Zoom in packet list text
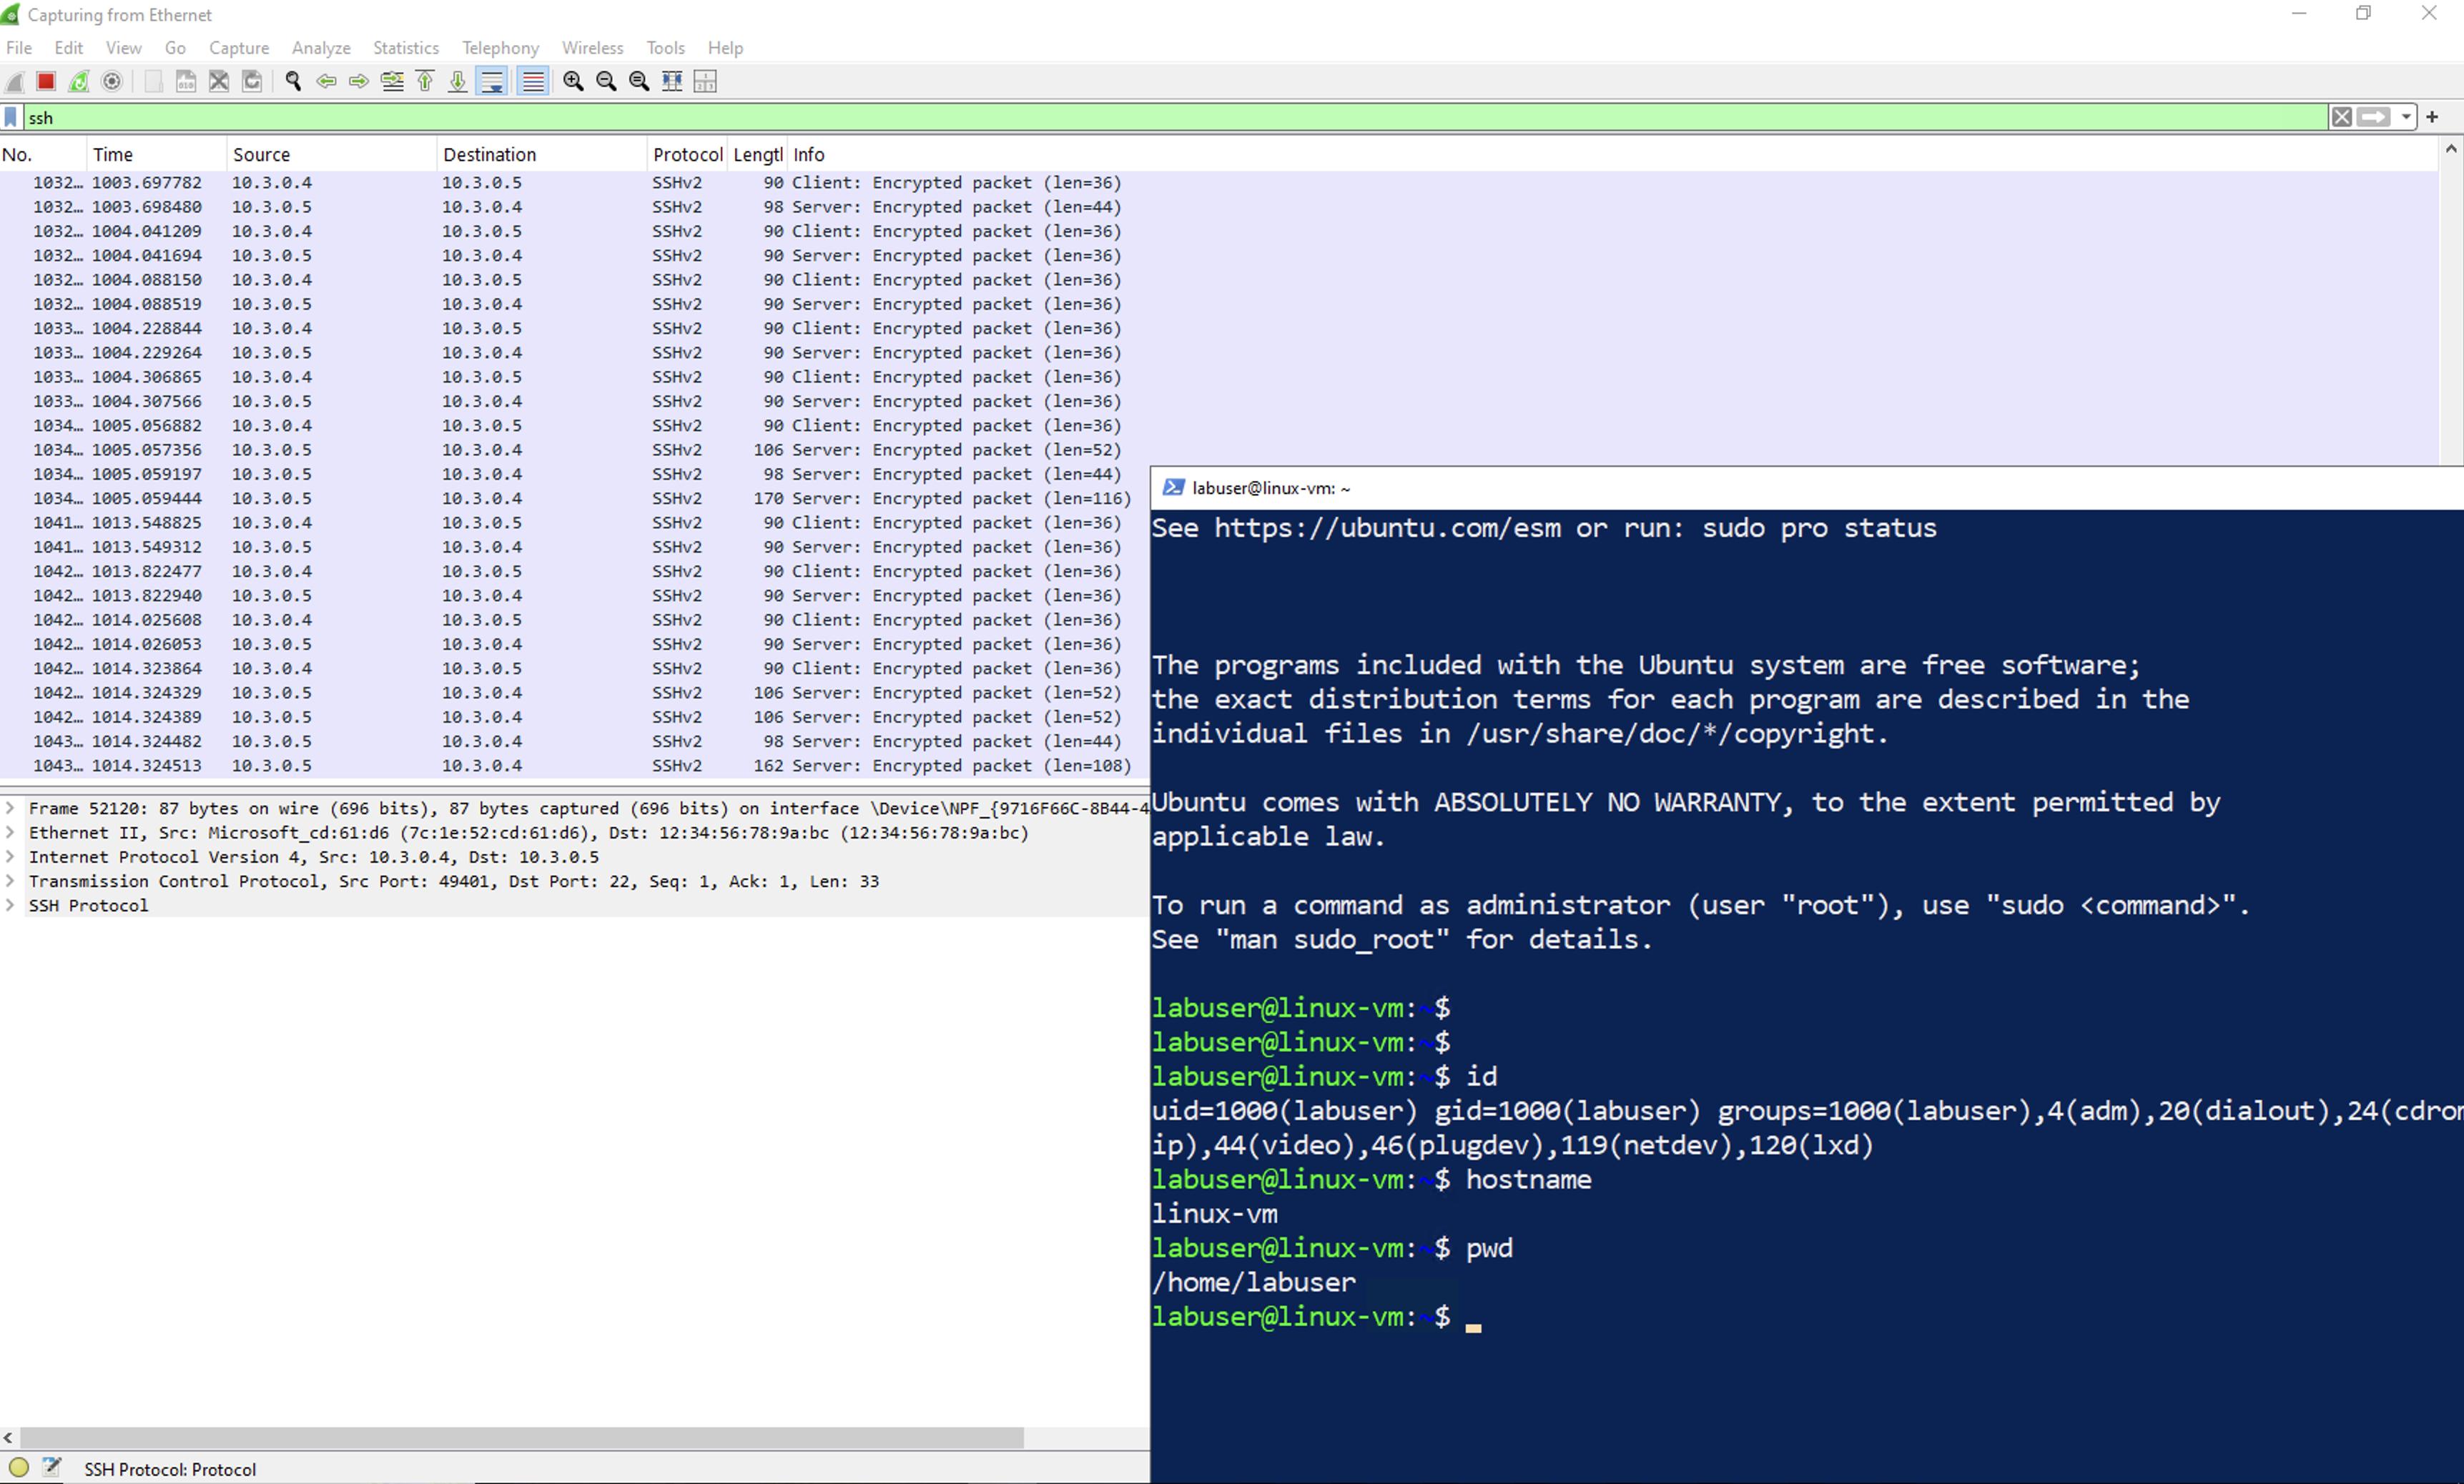 point(573,81)
